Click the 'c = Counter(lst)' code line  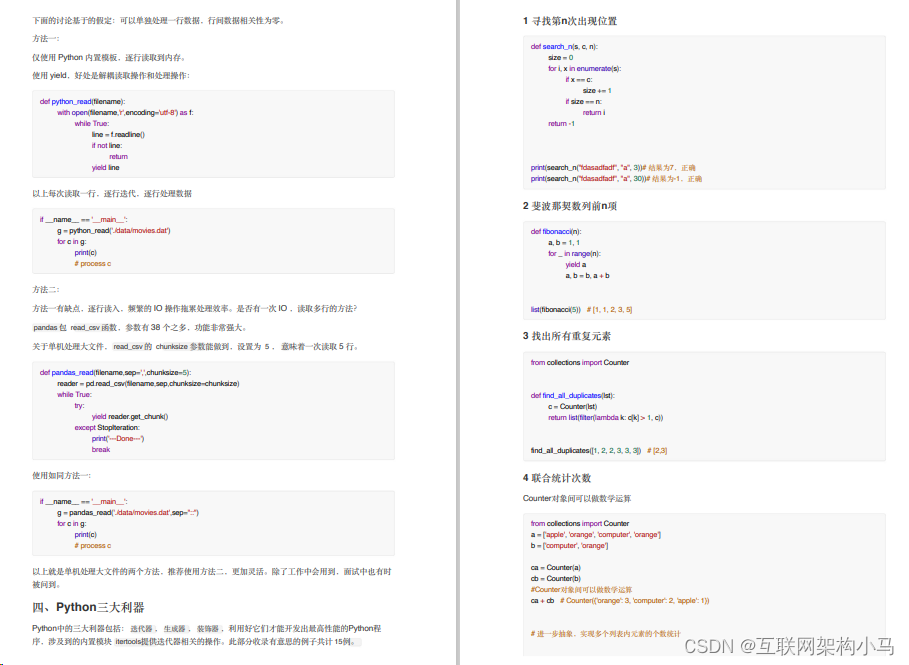pyautogui.click(x=572, y=406)
